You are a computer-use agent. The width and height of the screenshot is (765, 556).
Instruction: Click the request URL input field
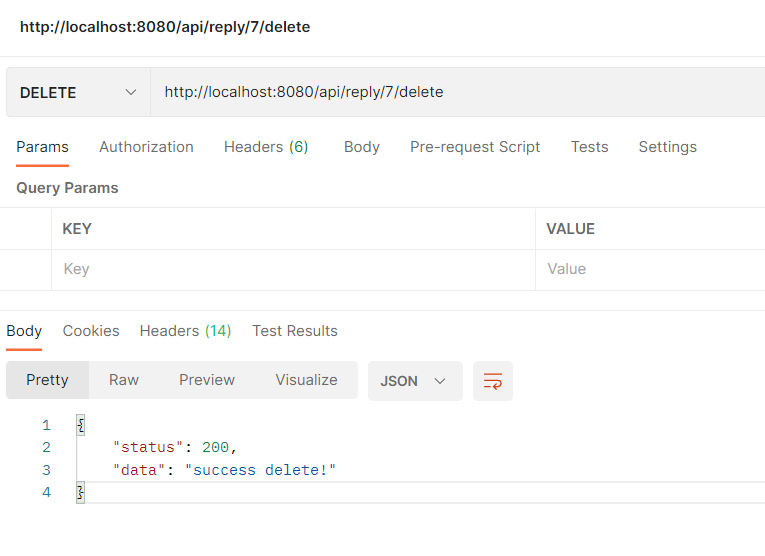pyautogui.click(x=458, y=92)
